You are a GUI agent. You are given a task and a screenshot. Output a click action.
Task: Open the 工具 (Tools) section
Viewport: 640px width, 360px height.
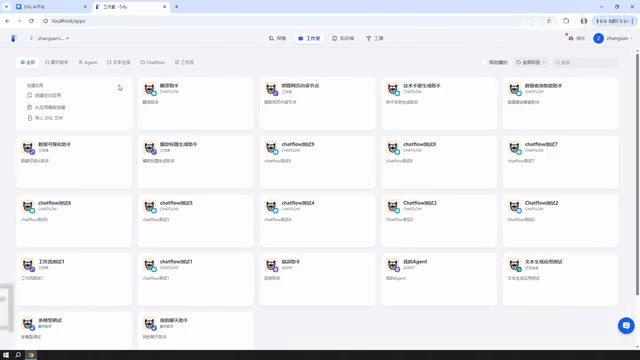pyautogui.click(x=375, y=38)
